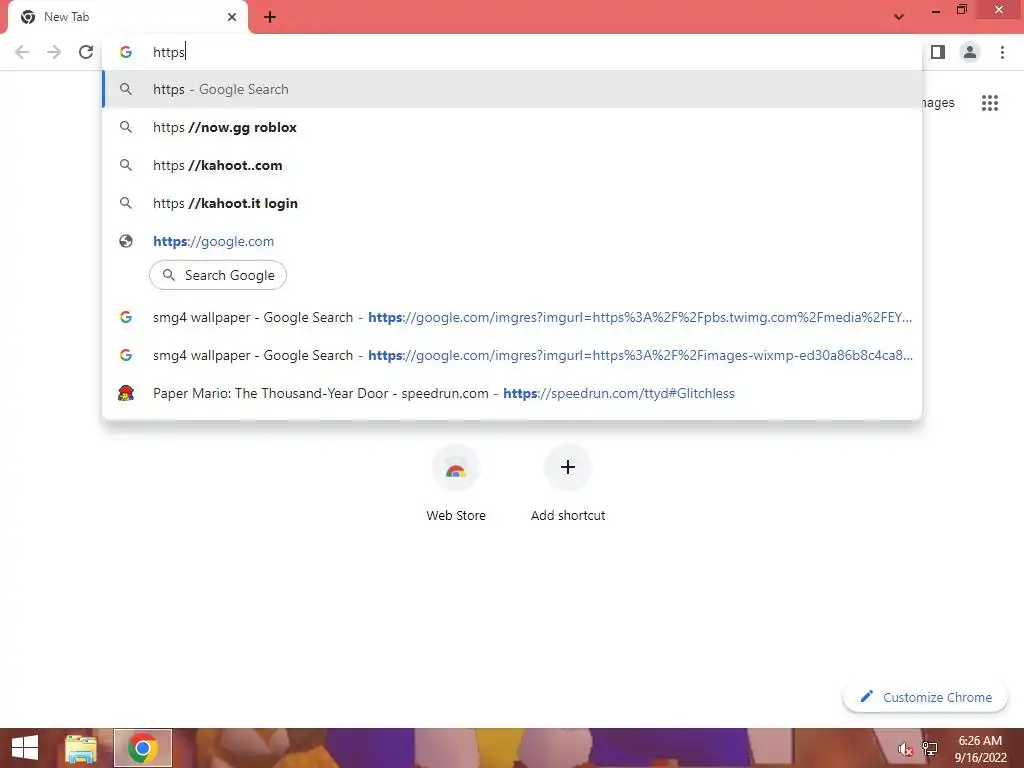Open the Windows Start menu
Image resolution: width=1024 pixels, height=768 pixels.
click(x=25, y=748)
